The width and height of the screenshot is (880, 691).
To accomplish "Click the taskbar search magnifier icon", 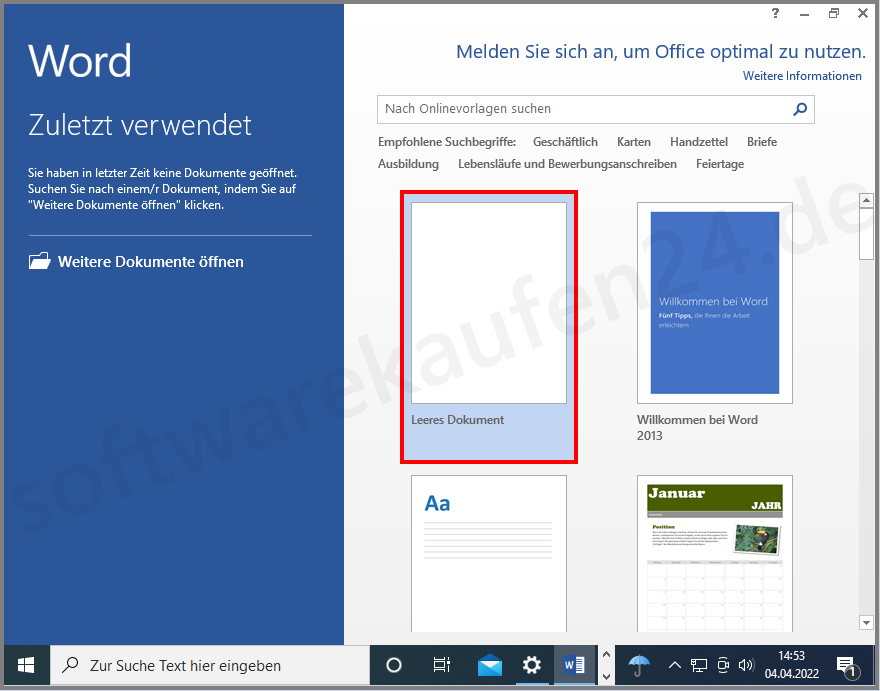I will click(x=70, y=665).
